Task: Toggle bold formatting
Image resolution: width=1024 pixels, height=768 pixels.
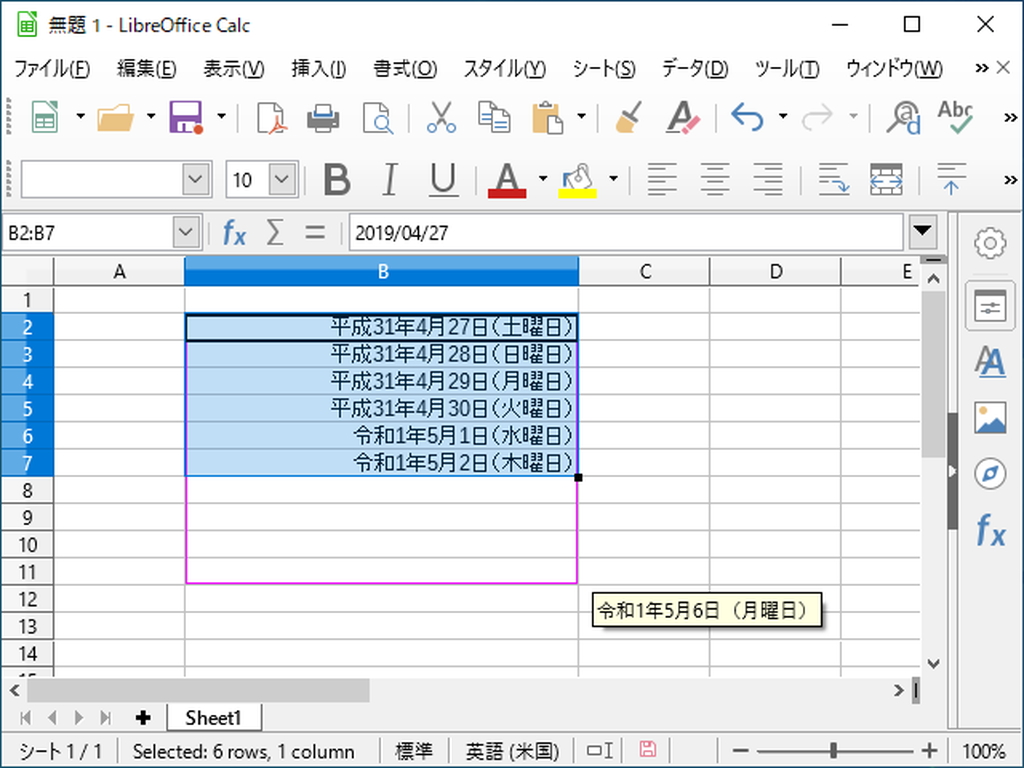Action: pos(336,180)
